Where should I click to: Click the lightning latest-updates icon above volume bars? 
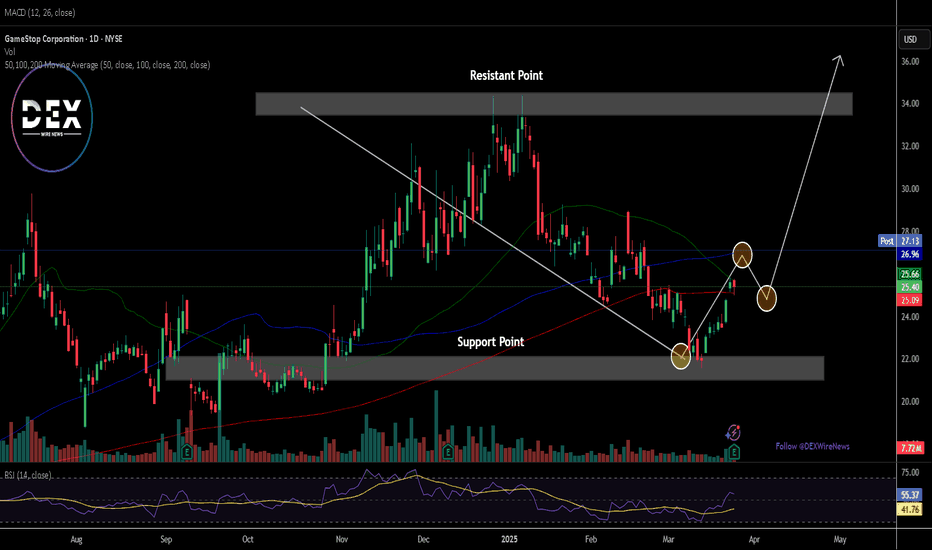(x=733, y=432)
